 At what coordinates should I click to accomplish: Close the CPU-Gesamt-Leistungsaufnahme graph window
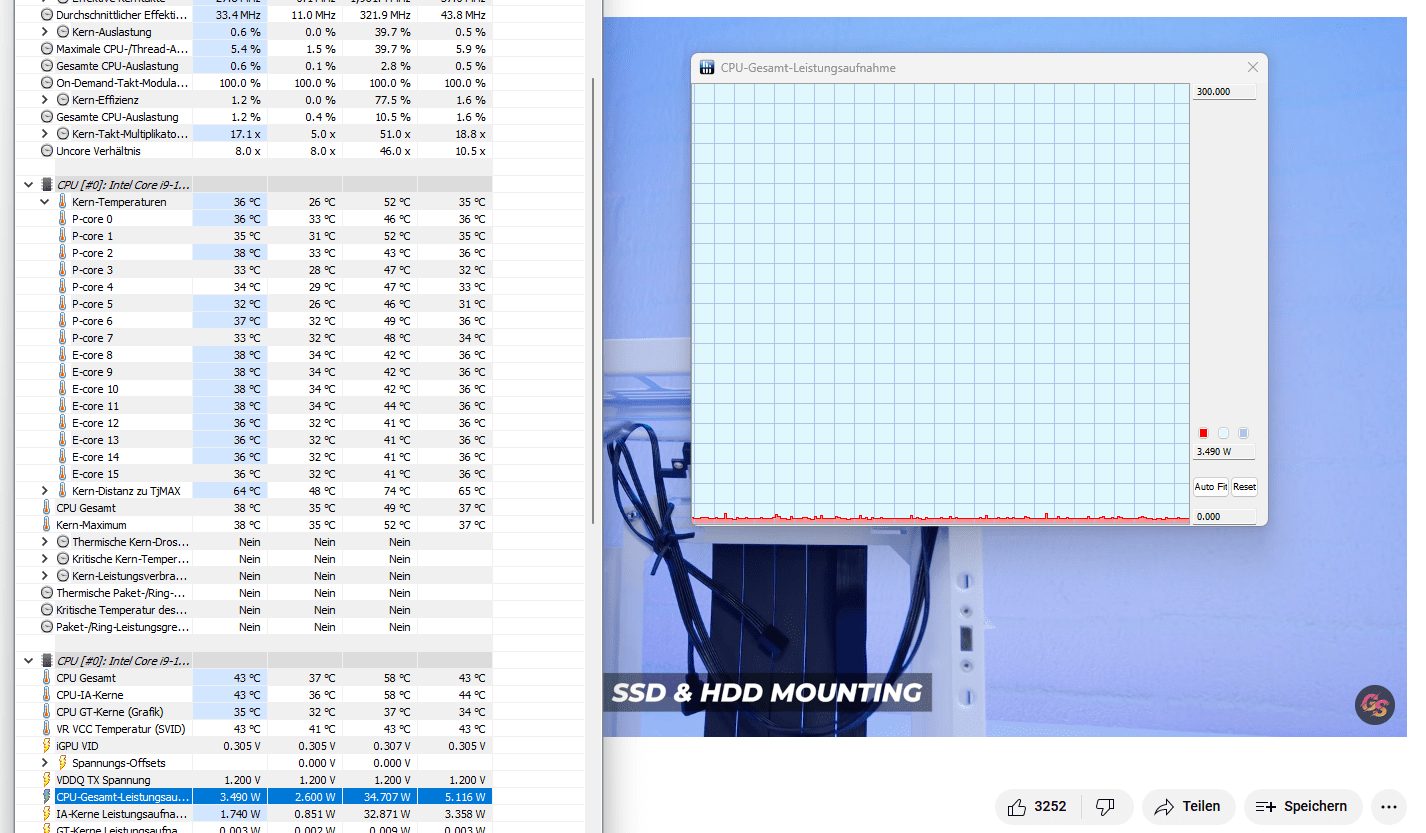1253,68
